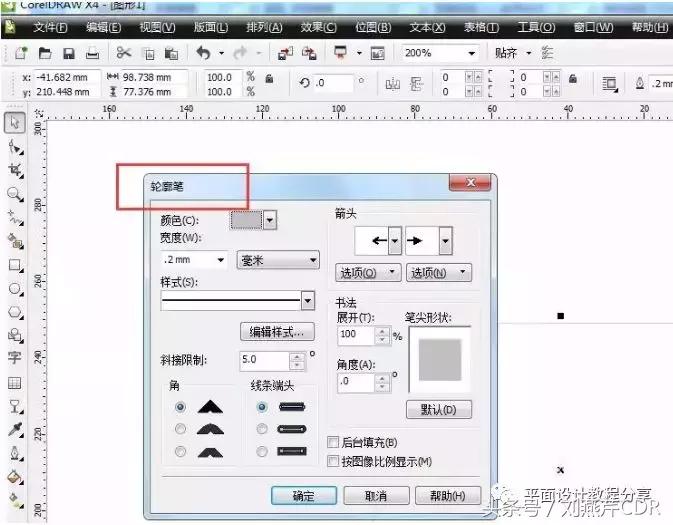
Task: Open the 选项(O) dropdown button
Action: pos(368,273)
